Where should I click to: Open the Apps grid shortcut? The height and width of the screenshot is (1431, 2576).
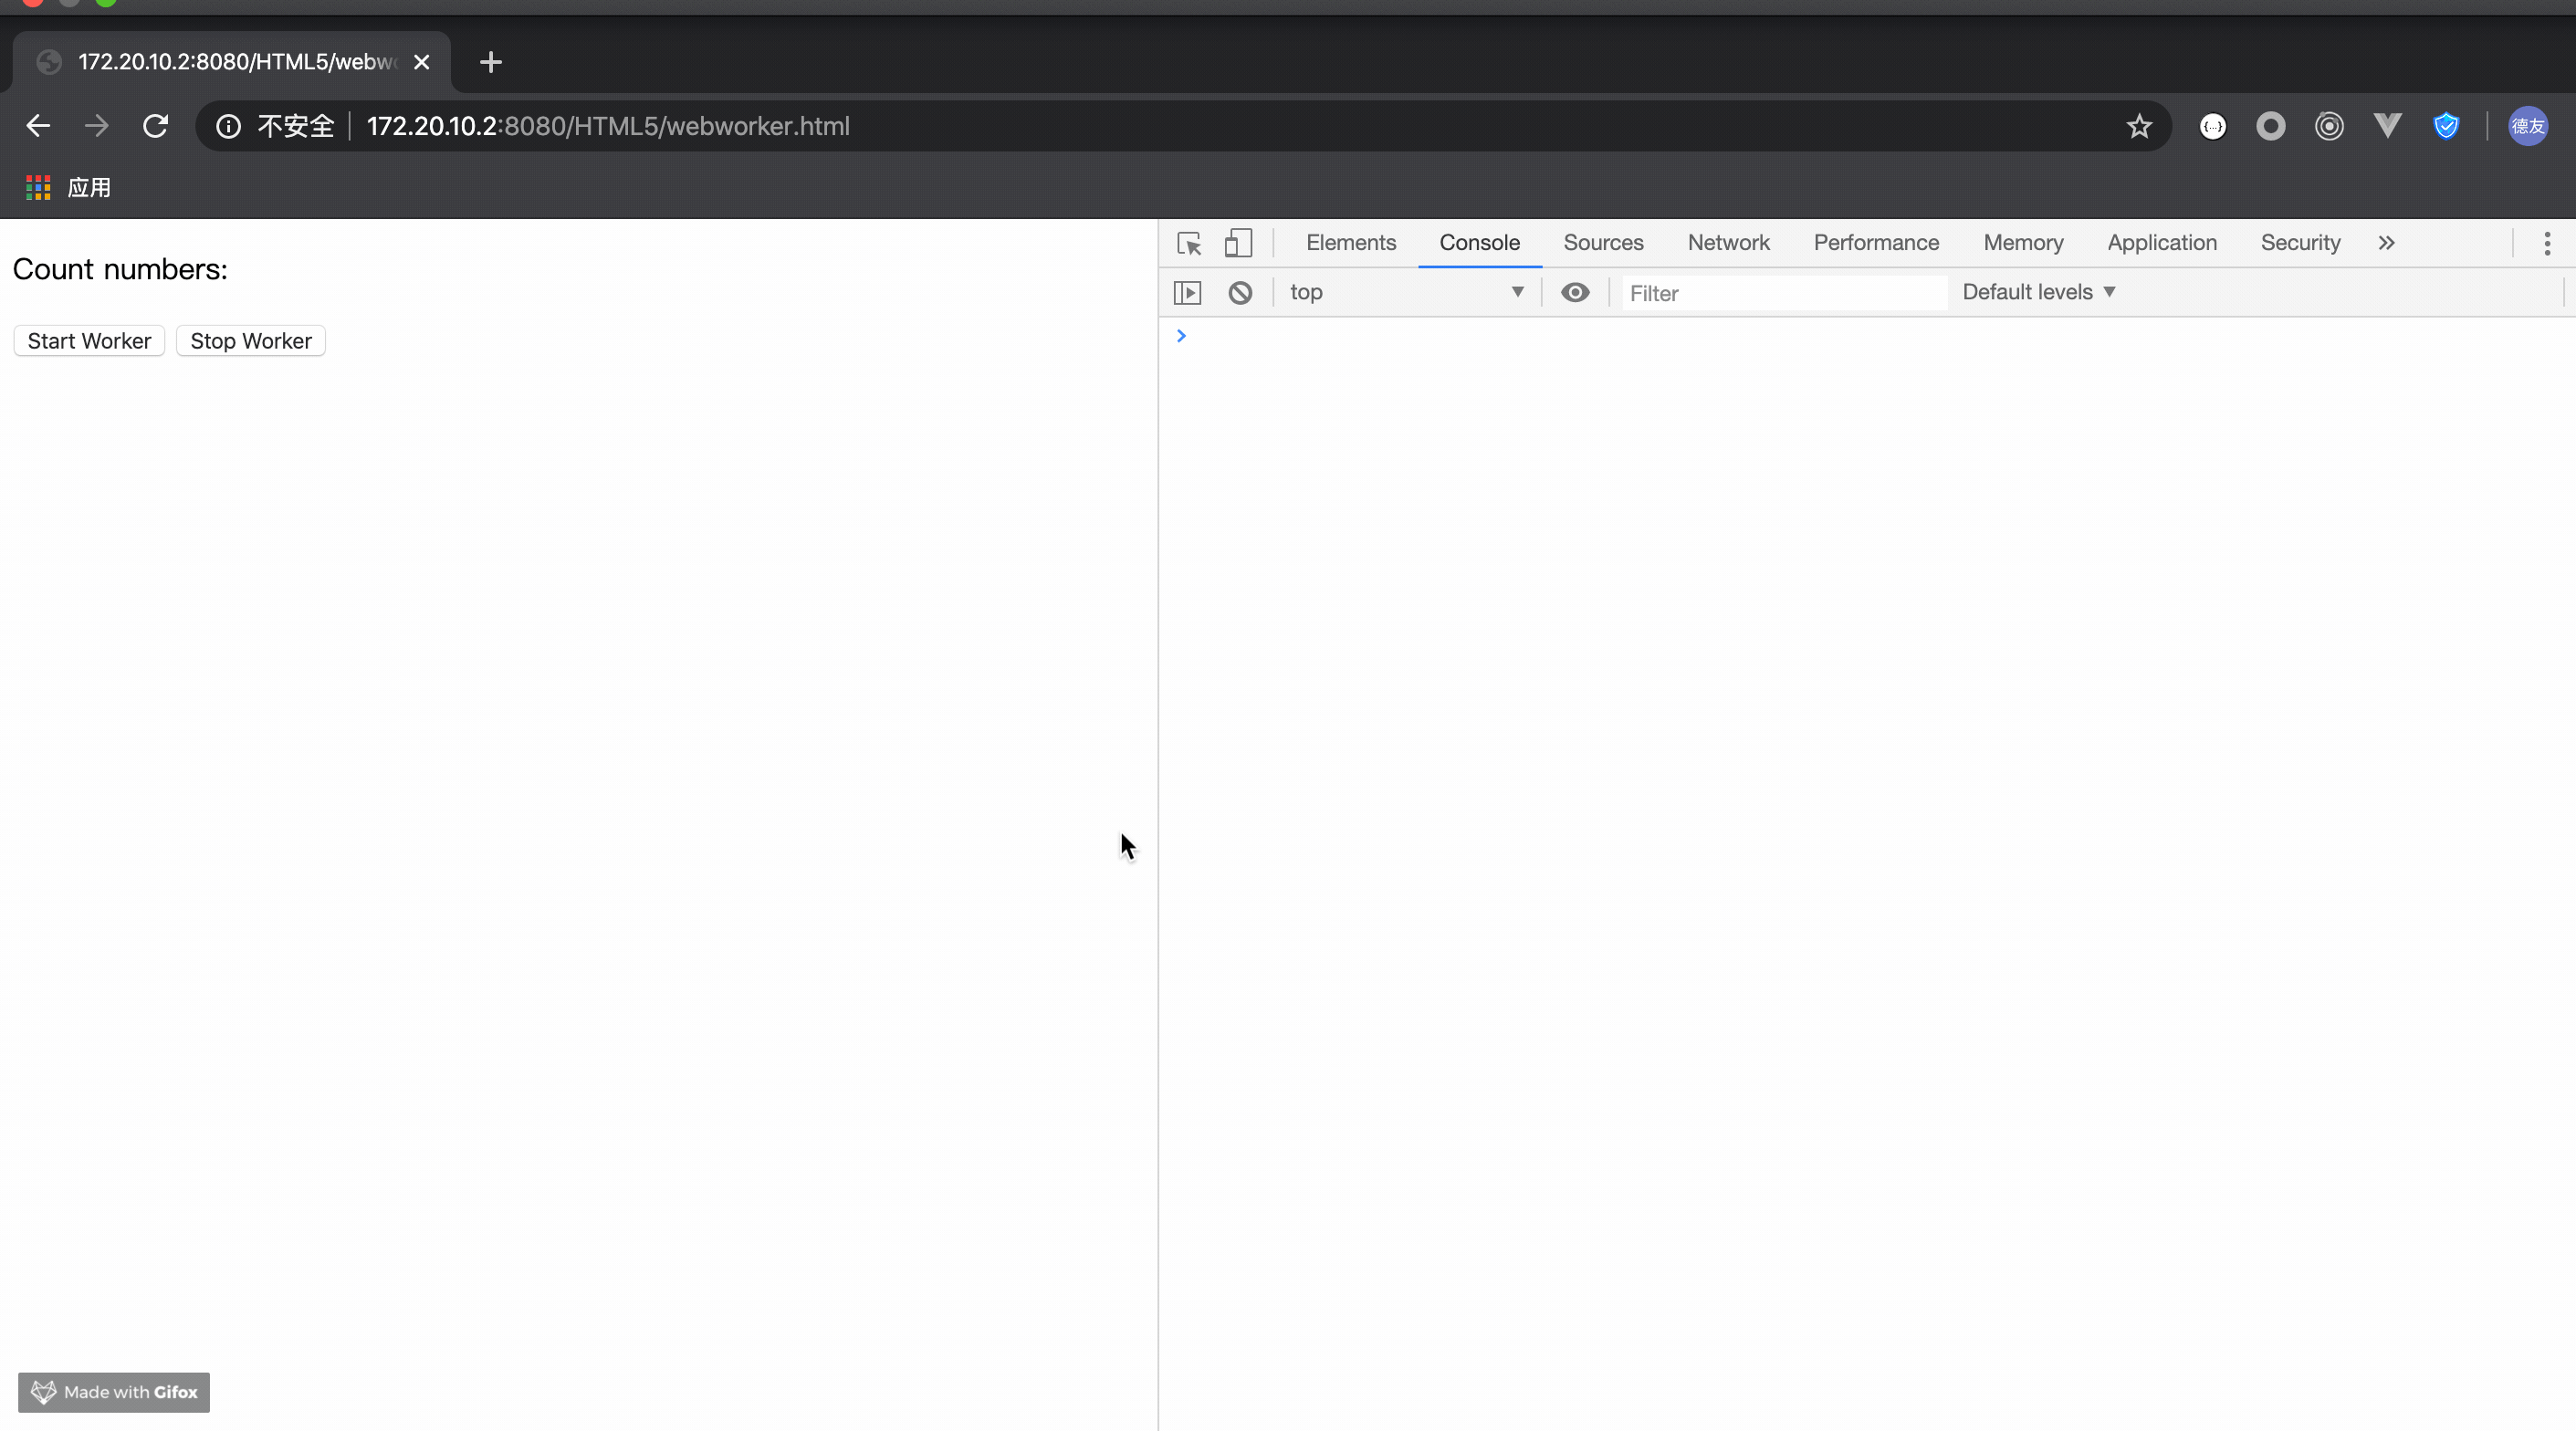(x=38, y=188)
